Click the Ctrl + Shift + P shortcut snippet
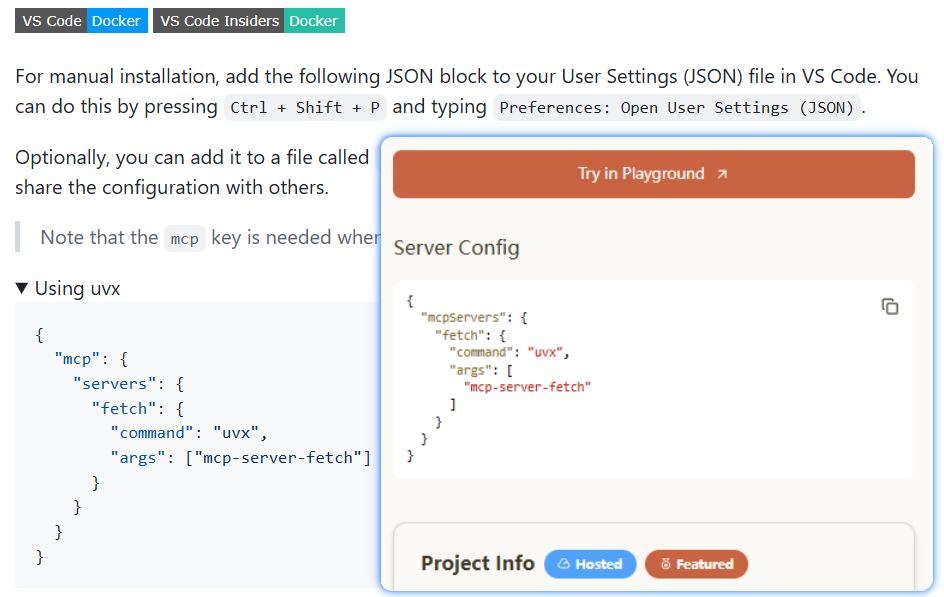Image resolution: width=944 pixels, height=597 pixels. (x=305, y=108)
